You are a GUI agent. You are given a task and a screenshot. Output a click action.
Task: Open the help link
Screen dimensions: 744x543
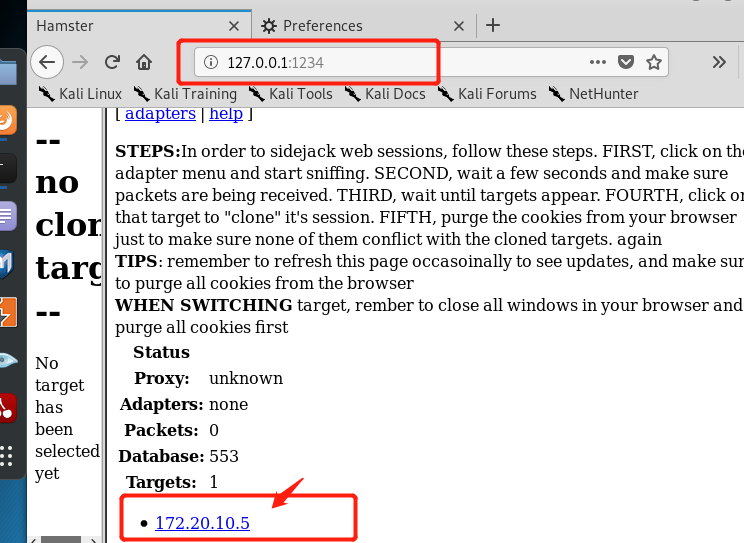click(x=226, y=114)
